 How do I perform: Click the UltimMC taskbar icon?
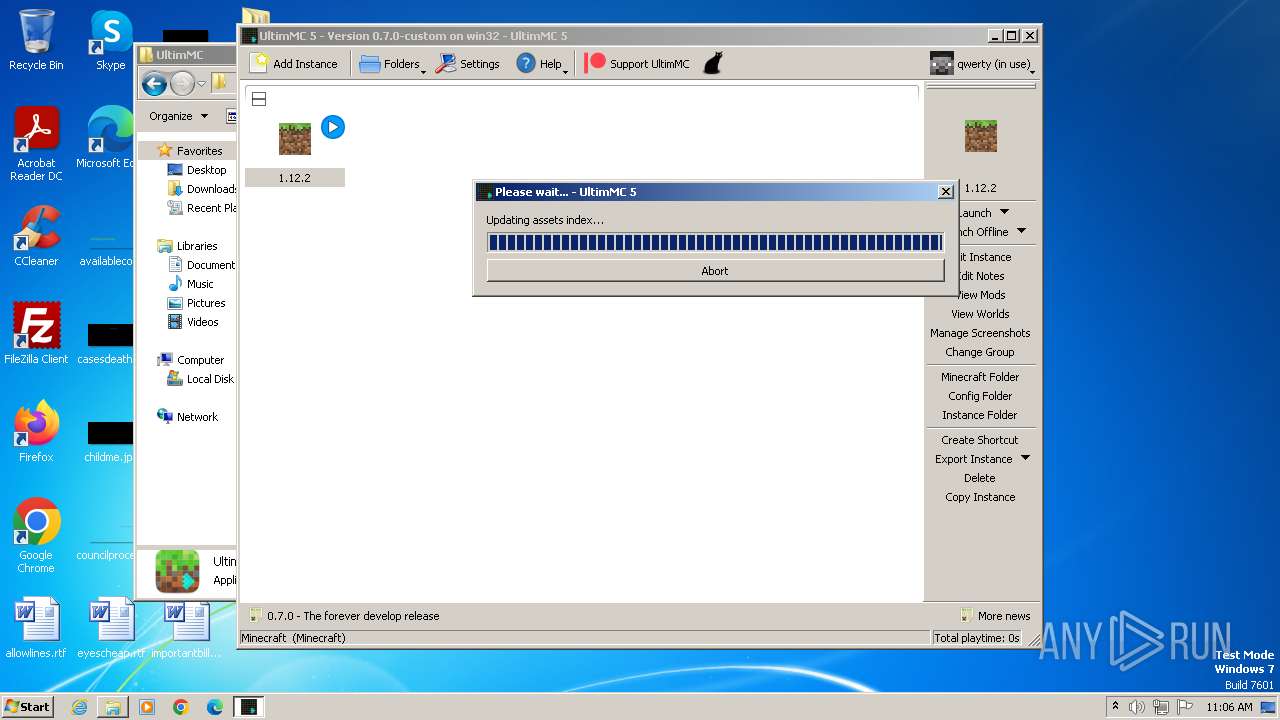pos(249,707)
